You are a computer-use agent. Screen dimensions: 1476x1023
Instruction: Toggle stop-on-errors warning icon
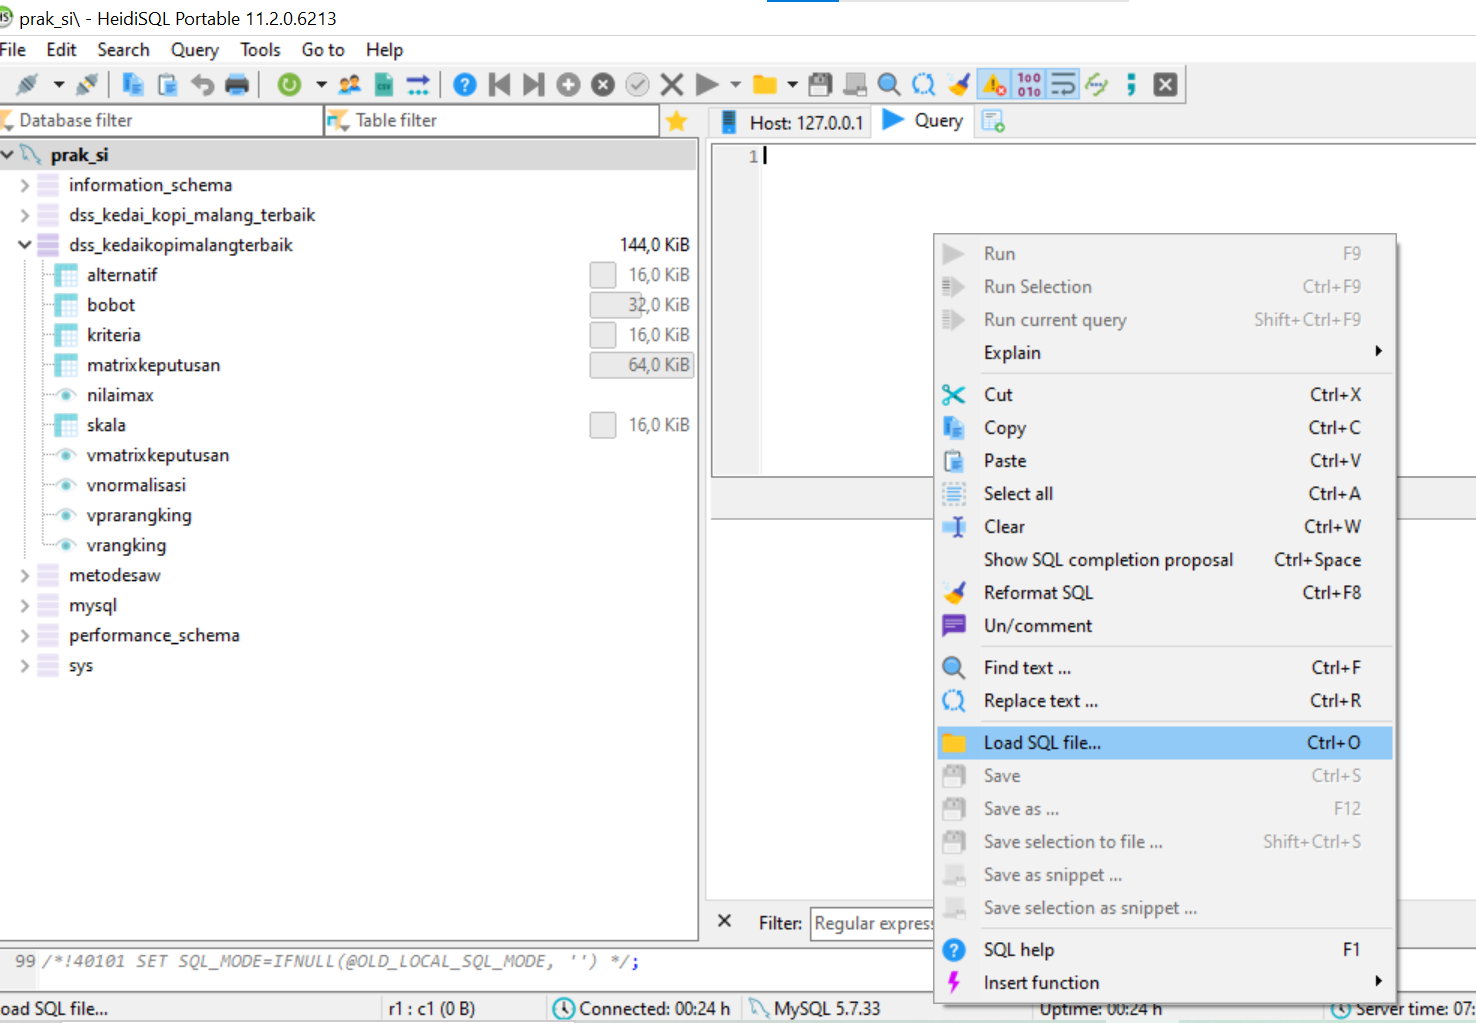point(994,85)
